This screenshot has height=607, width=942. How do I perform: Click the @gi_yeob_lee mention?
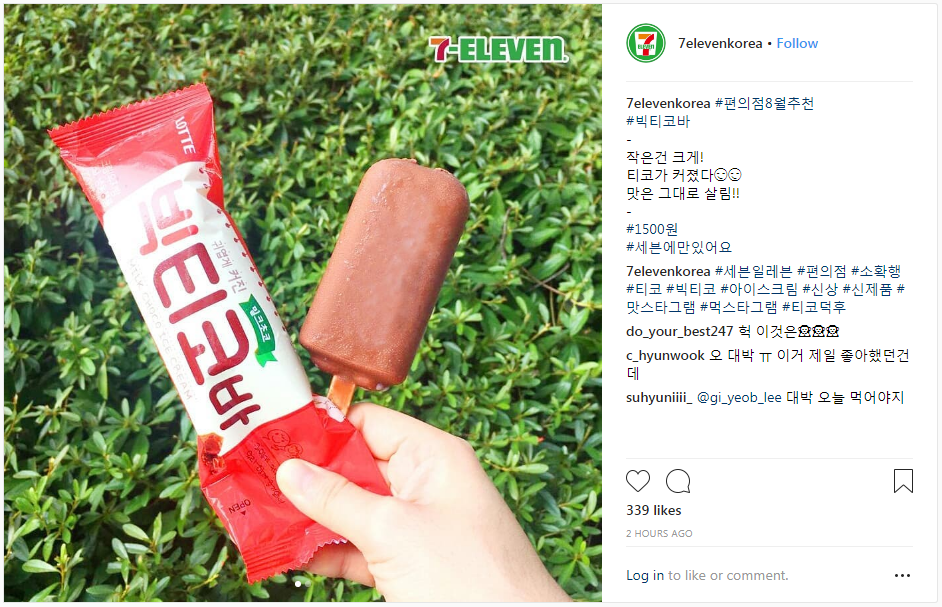coord(739,398)
